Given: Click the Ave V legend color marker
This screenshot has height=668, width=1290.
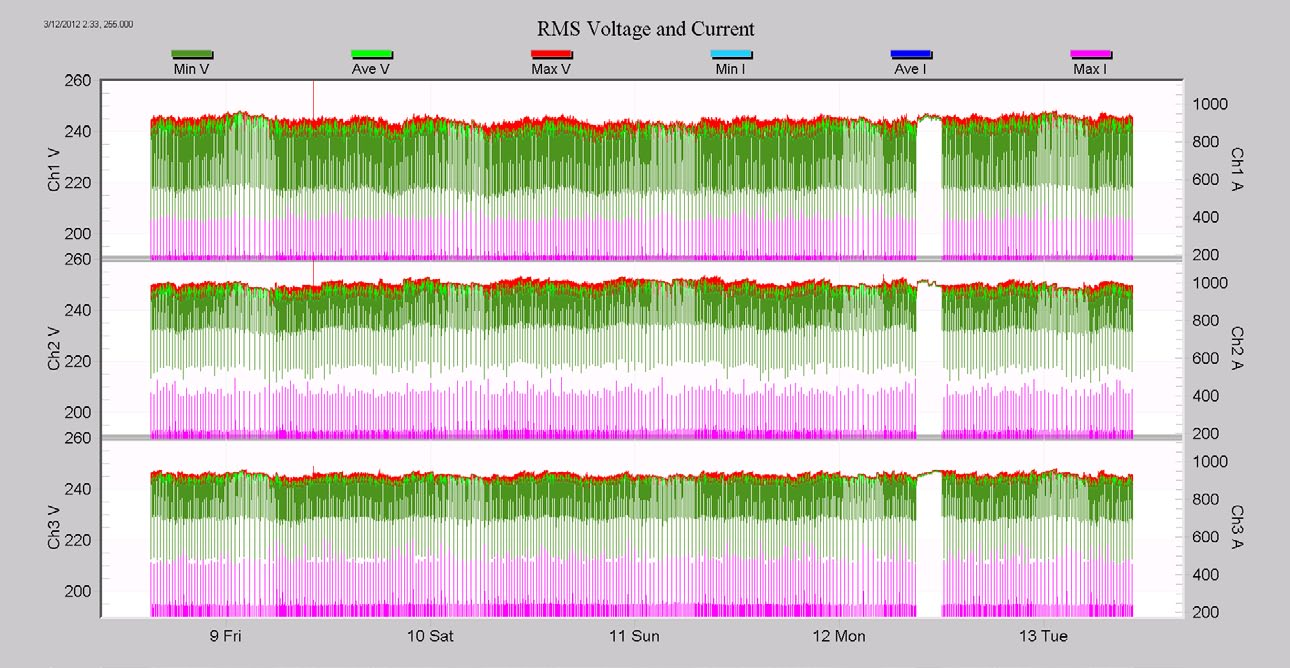Looking at the screenshot, I should pyautogui.click(x=370, y=55).
